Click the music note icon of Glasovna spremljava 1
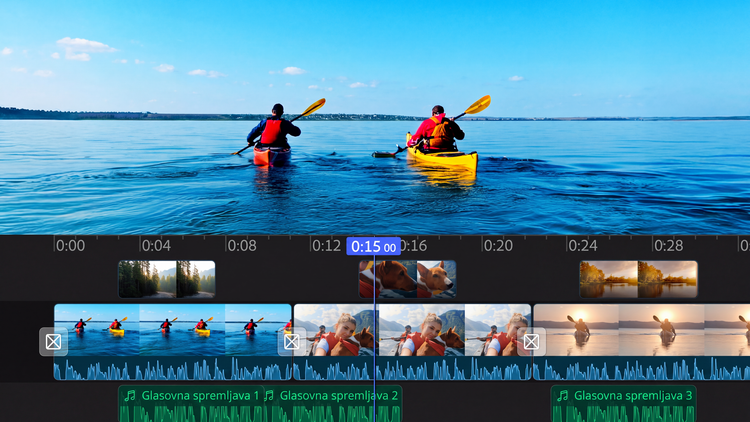750x422 pixels. pyautogui.click(x=130, y=396)
